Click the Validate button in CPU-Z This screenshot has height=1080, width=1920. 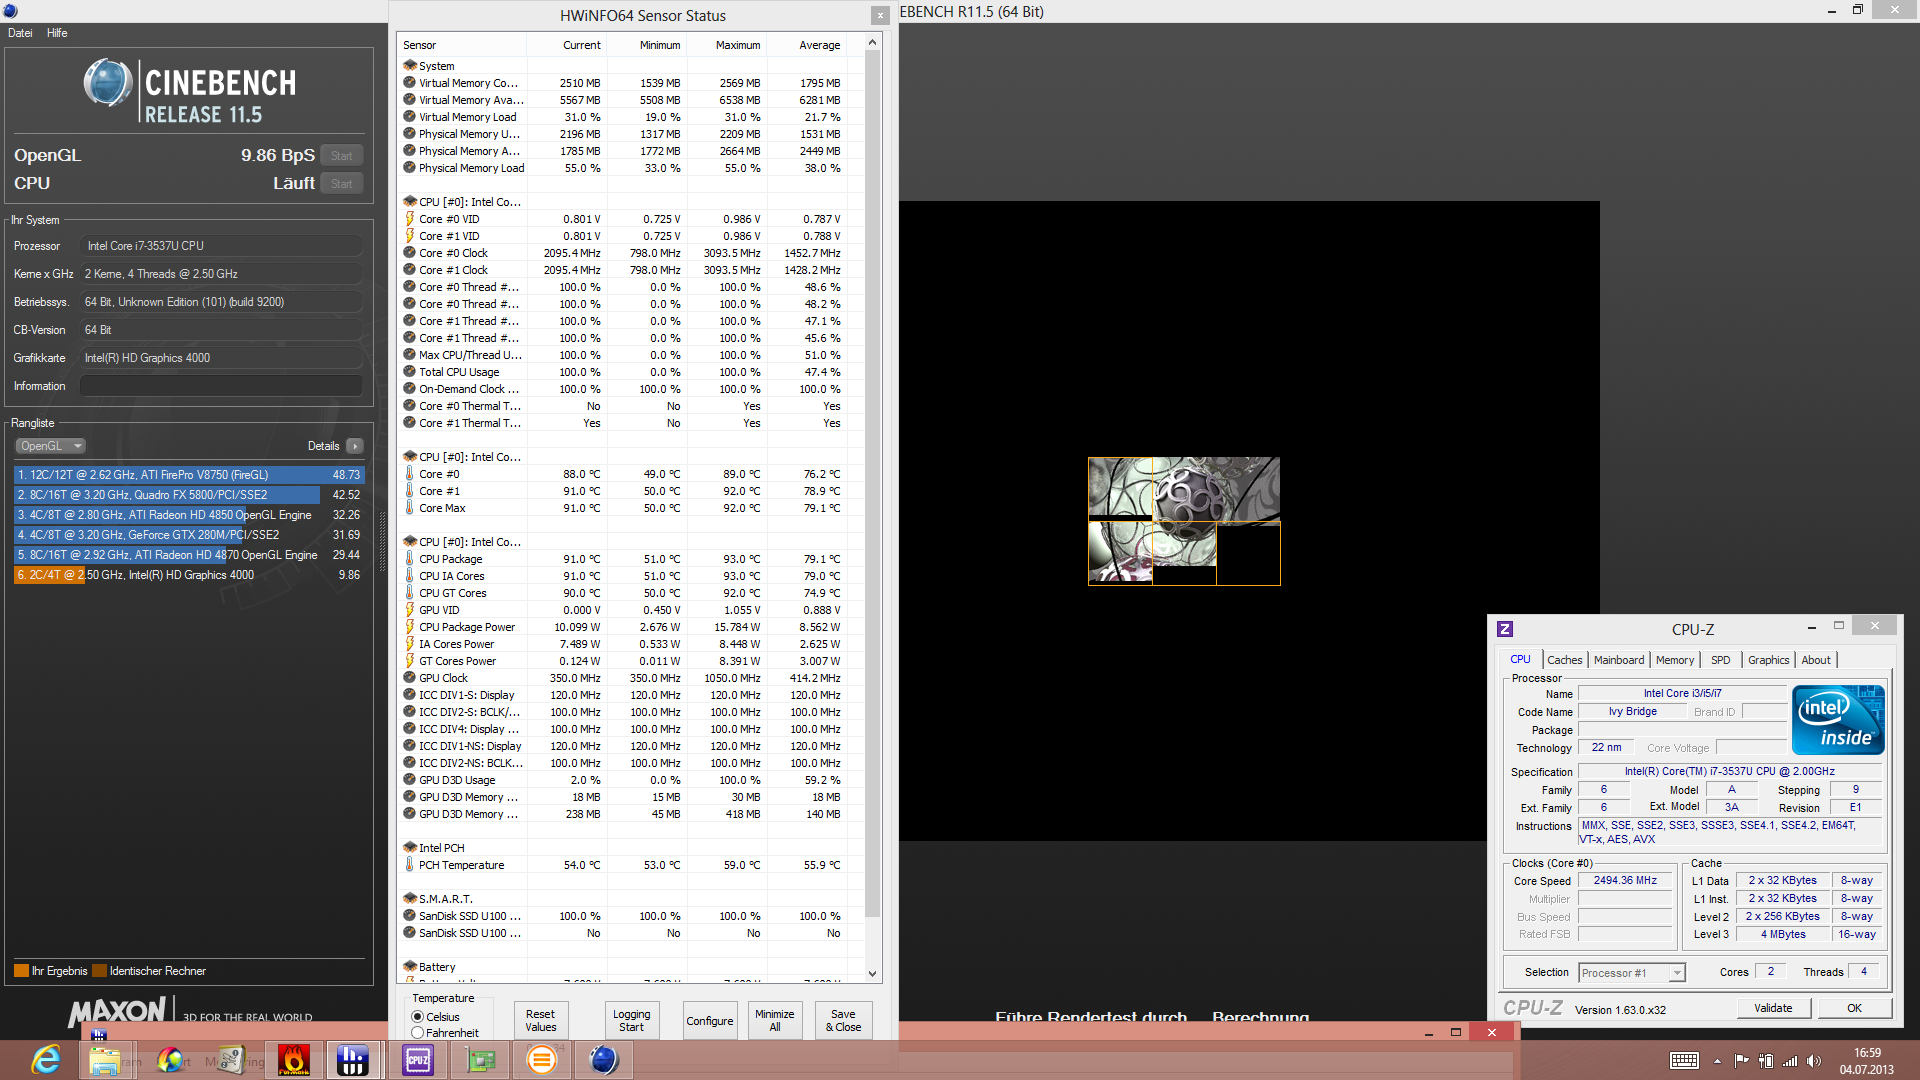(x=1772, y=1008)
